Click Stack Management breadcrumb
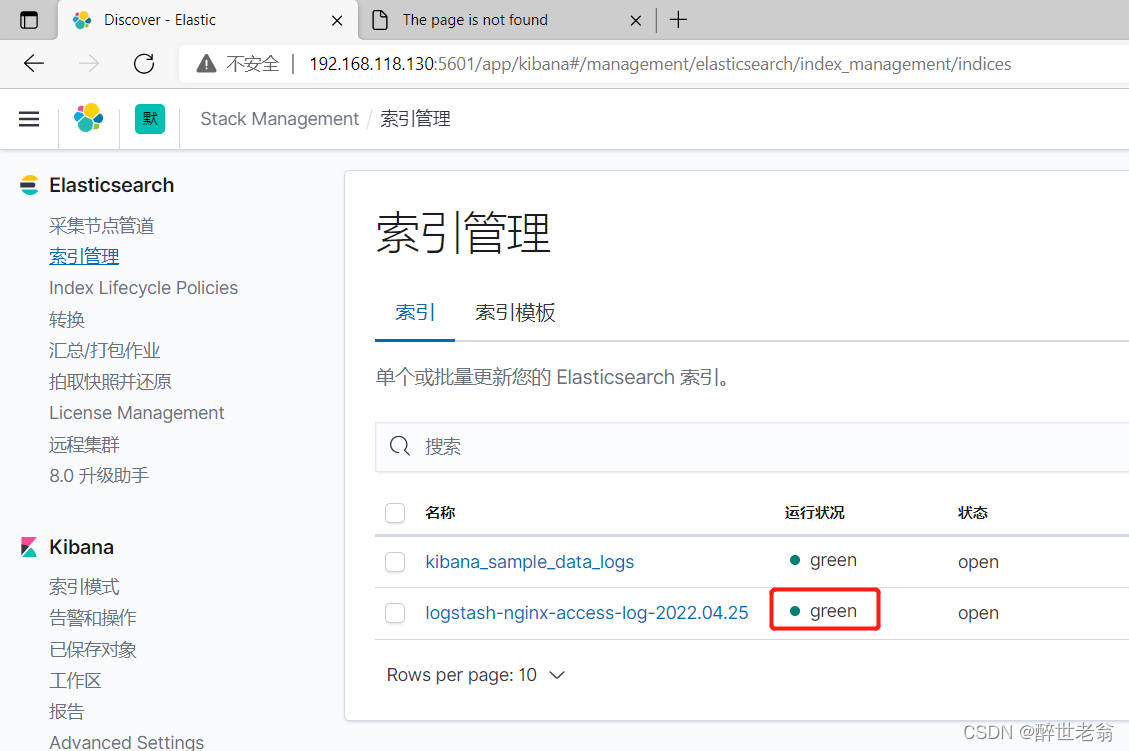The width and height of the screenshot is (1129, 751). [279, 119]
